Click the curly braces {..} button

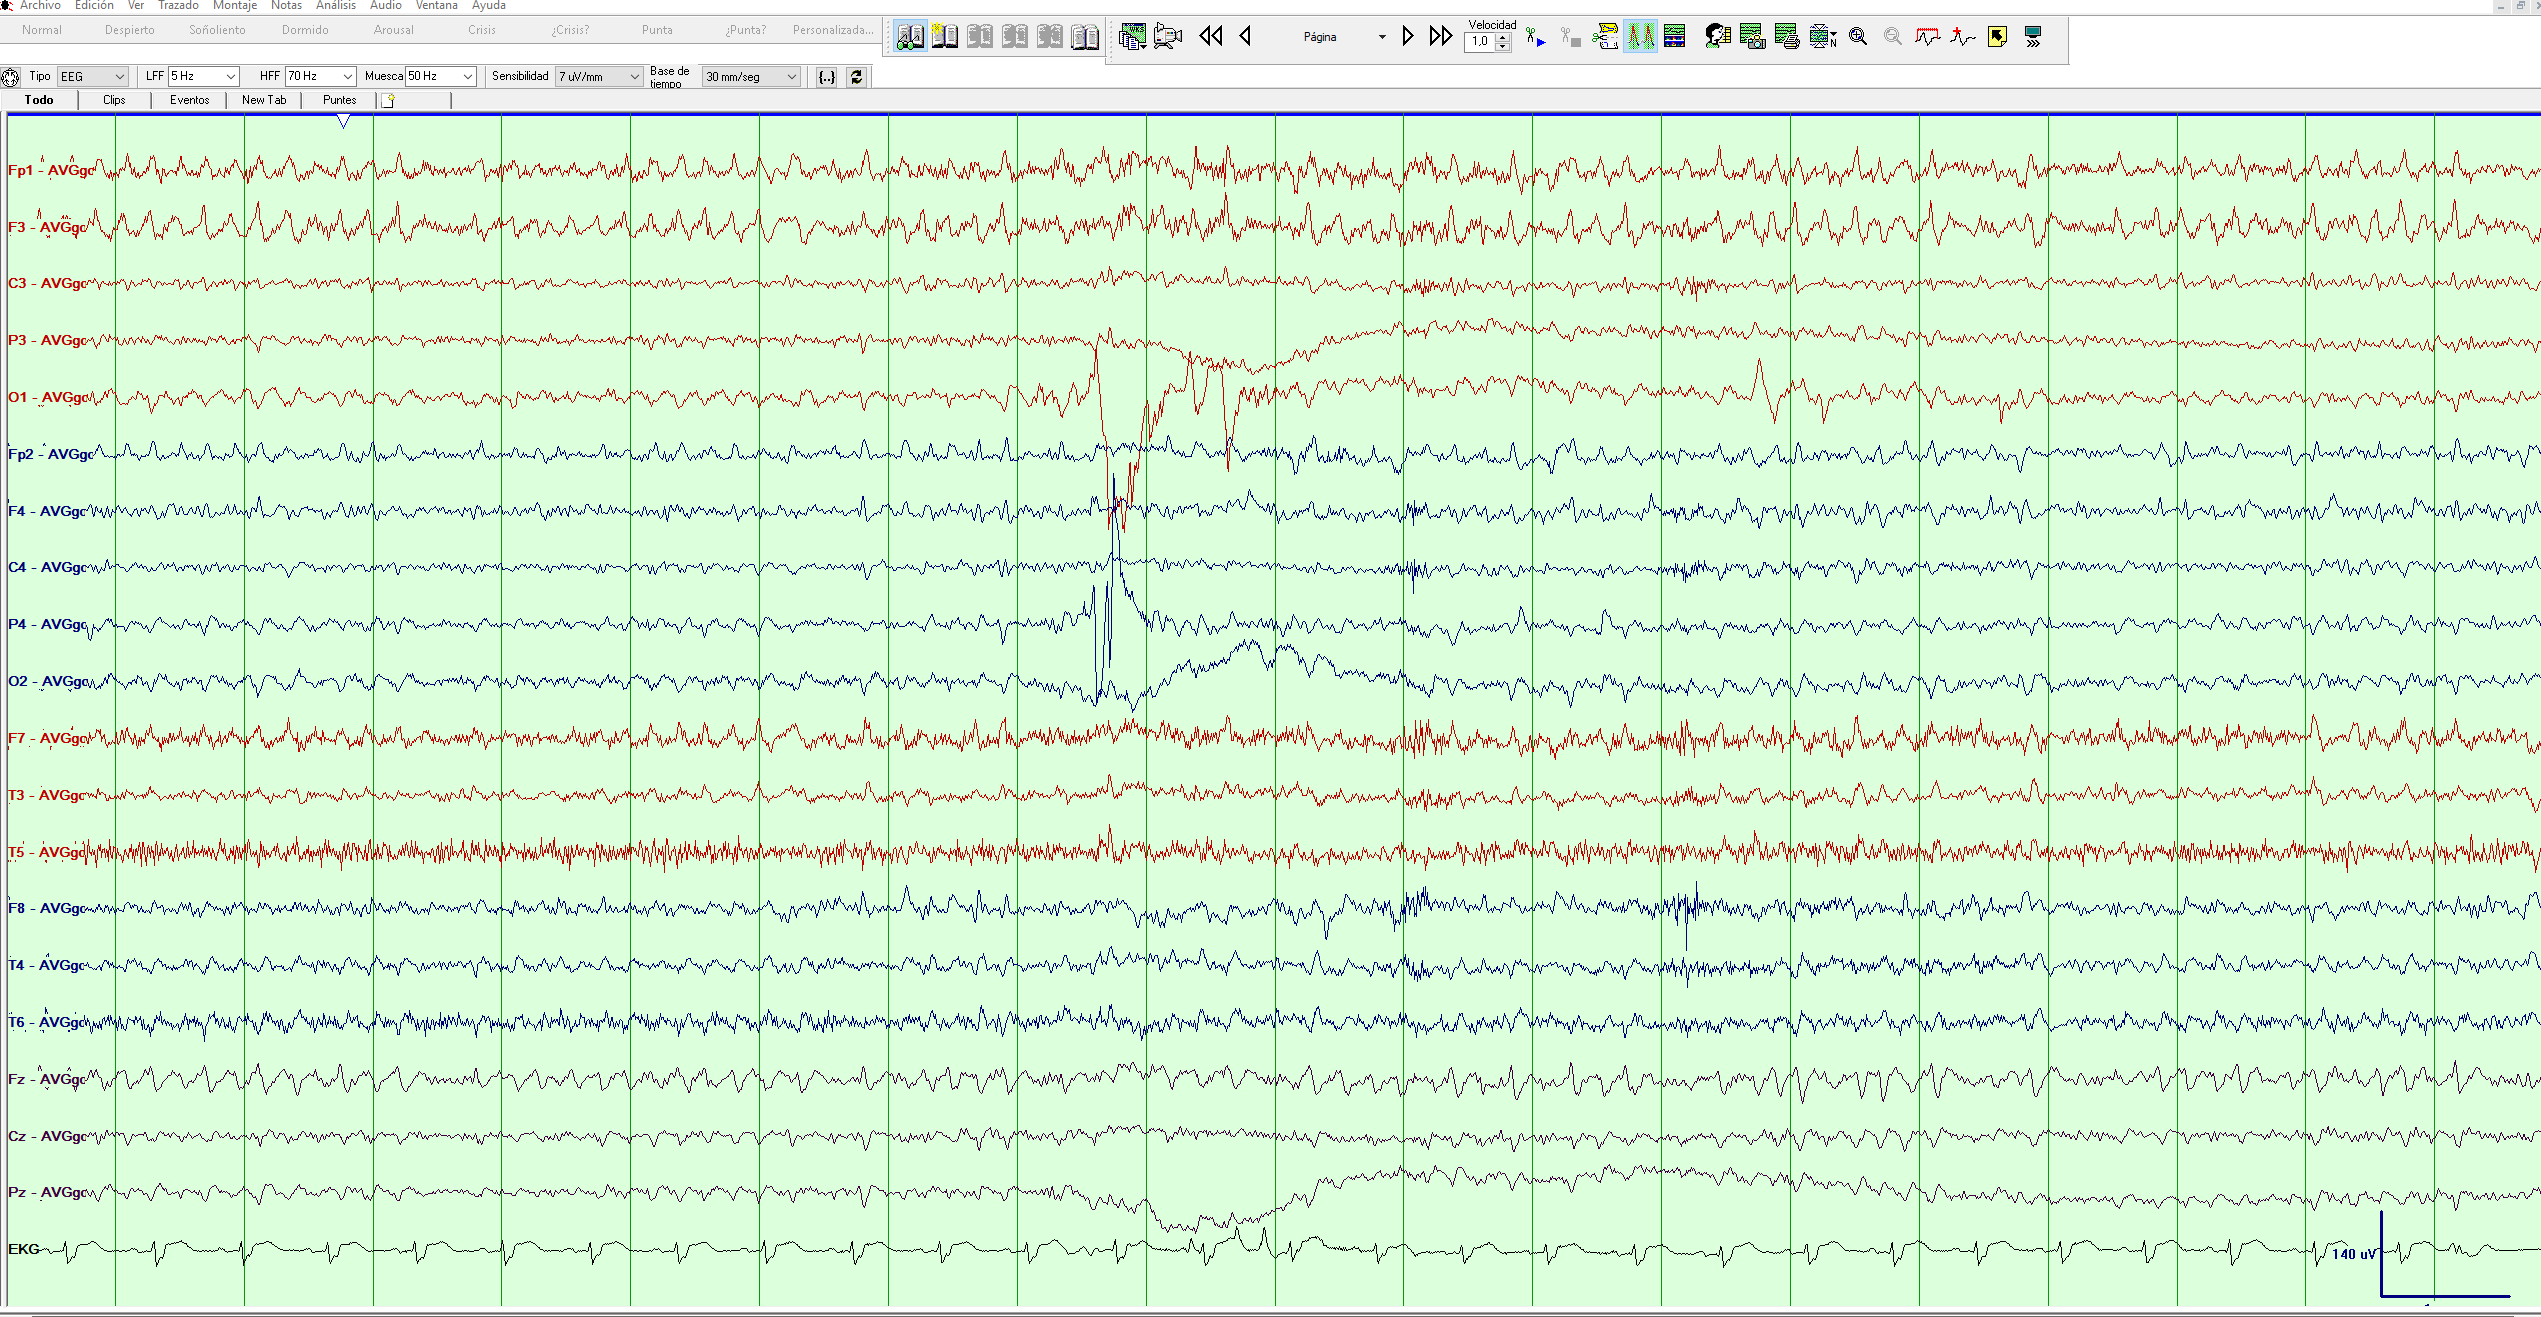coord(827,77)
